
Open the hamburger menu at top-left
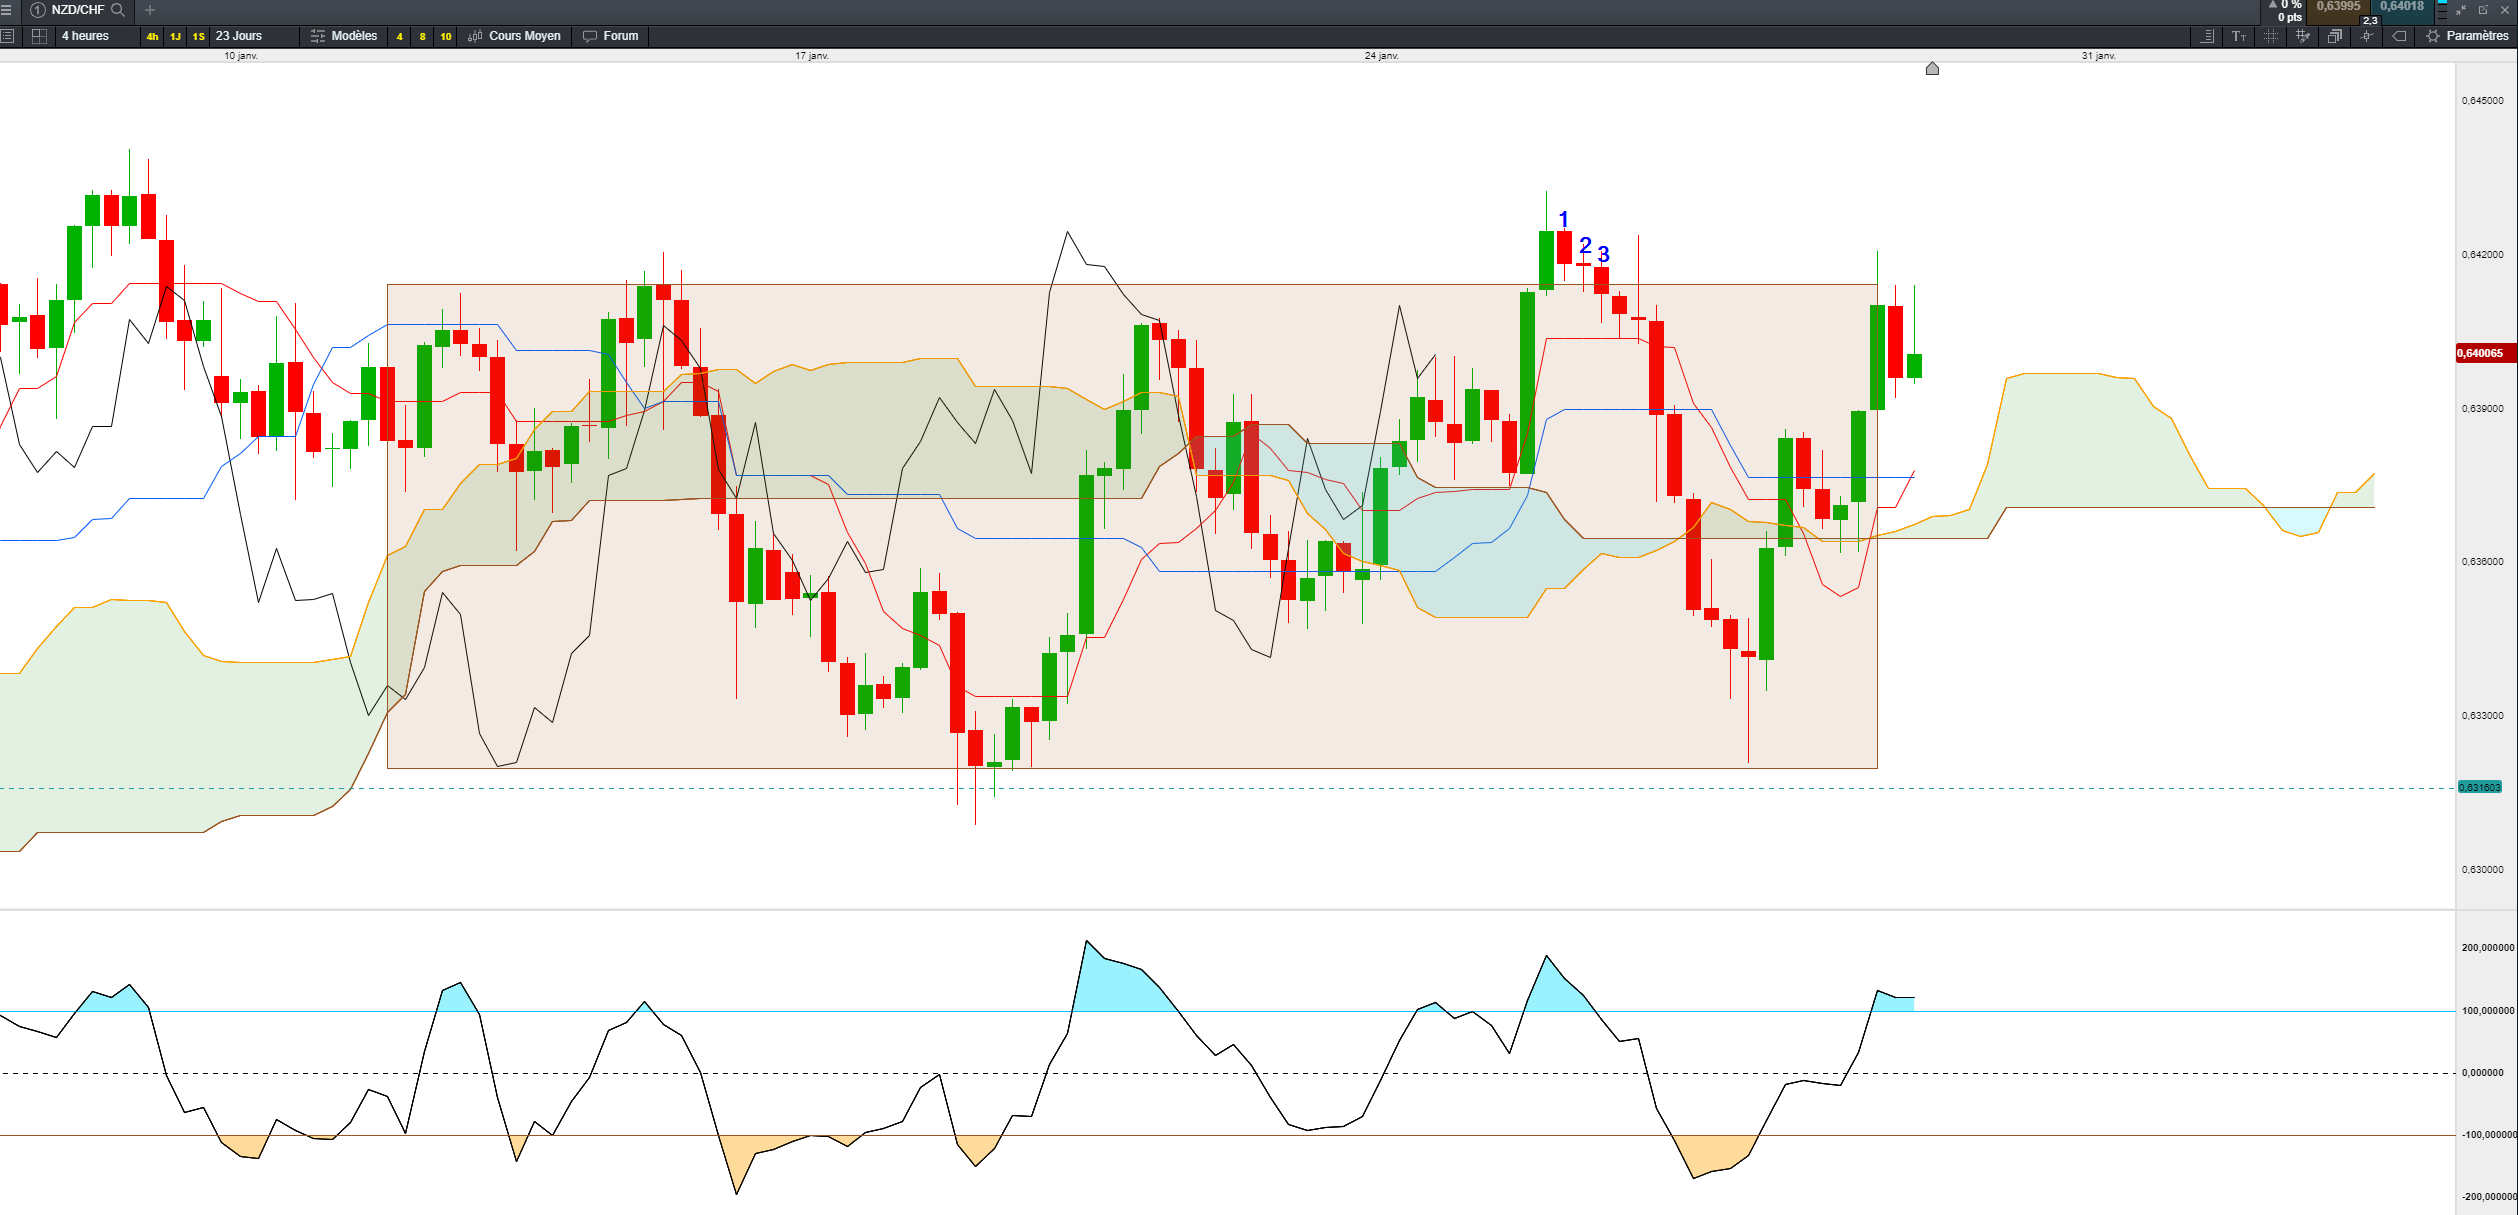pyautogui.click(x=6, y=10)
